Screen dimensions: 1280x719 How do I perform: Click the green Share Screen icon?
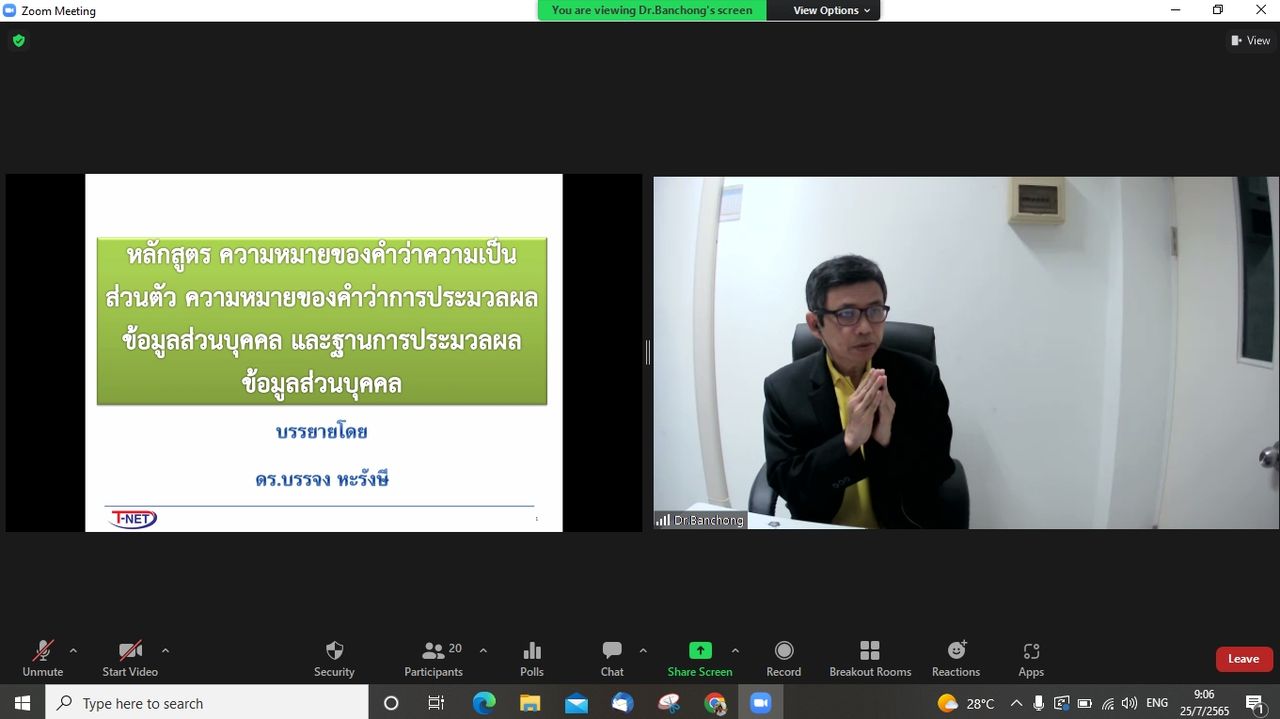pyautogui.click(x=700, y=650)
